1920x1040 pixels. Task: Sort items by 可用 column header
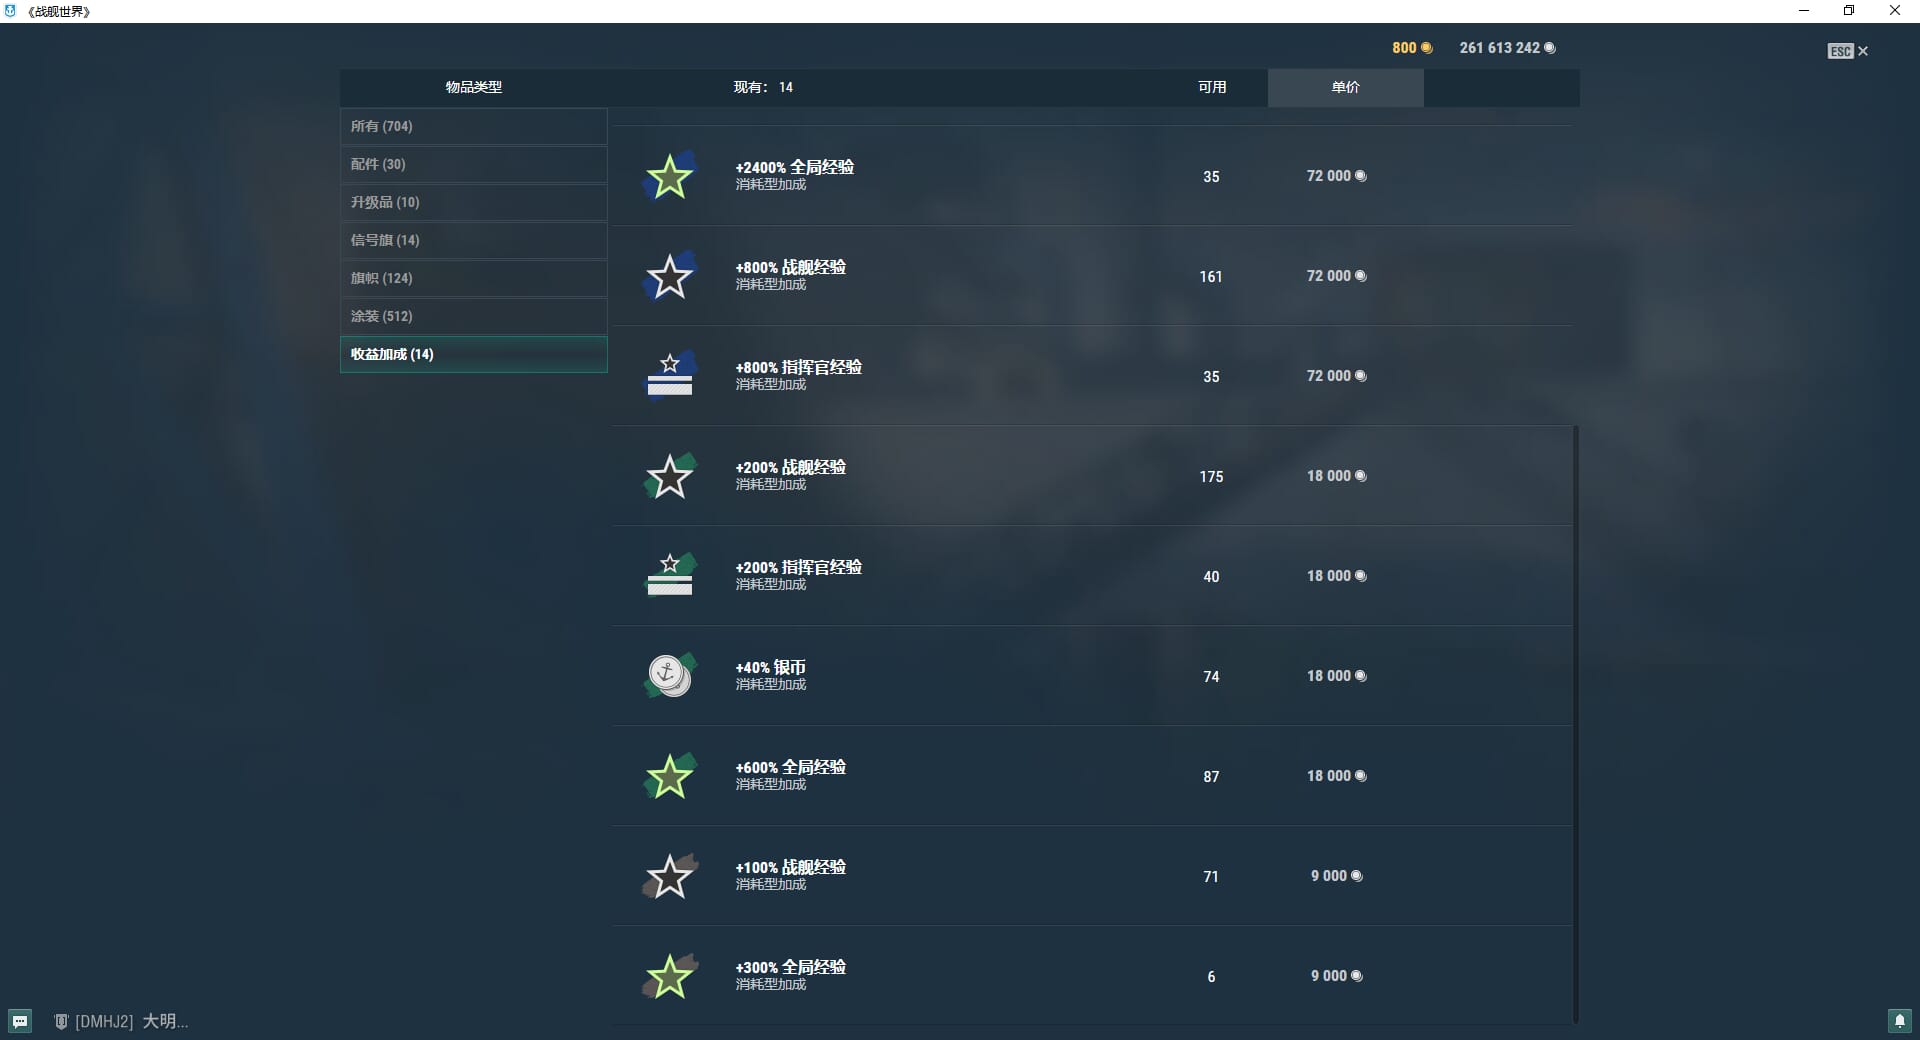(x=1212, y=87)
